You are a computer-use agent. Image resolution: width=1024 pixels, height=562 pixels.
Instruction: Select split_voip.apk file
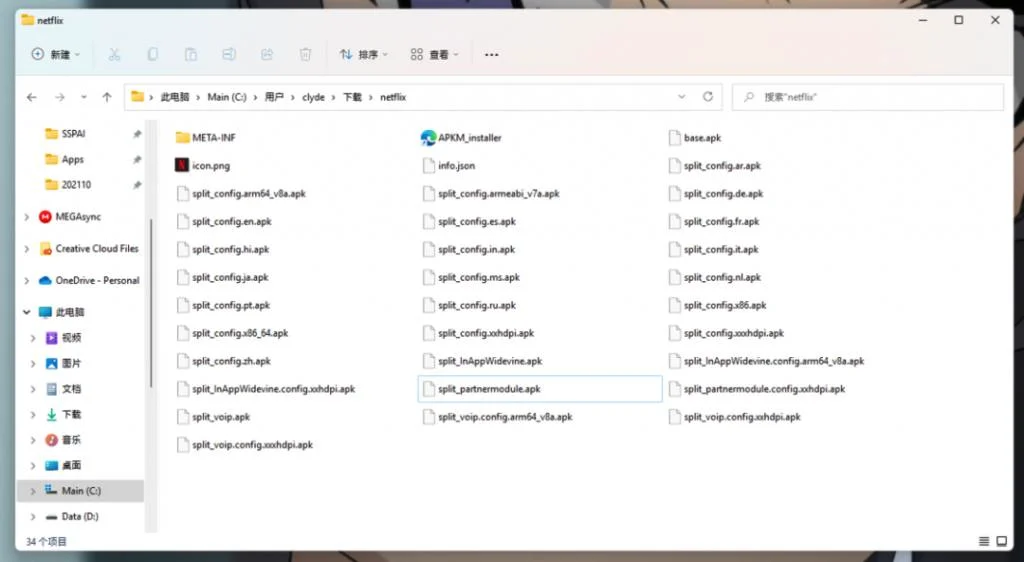[214, 417]
